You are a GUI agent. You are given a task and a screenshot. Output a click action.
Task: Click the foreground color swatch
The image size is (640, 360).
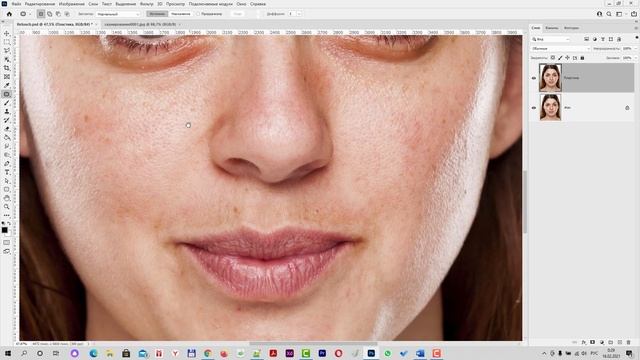5,230
